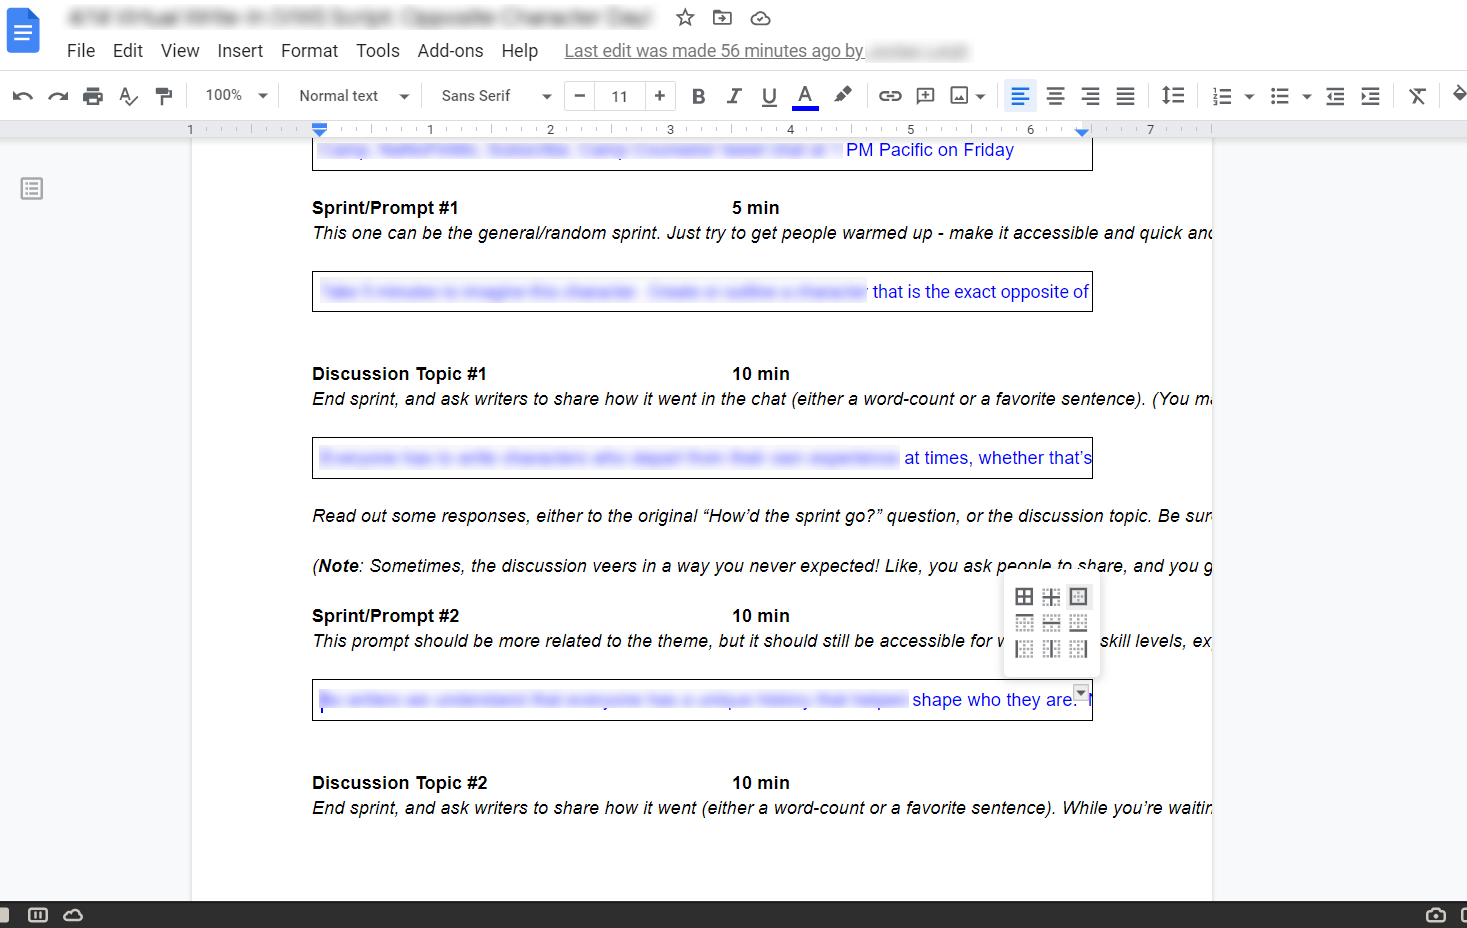Add a comment
The width and height of the screenshot is (1467, 928).
(x=925, y=95)
